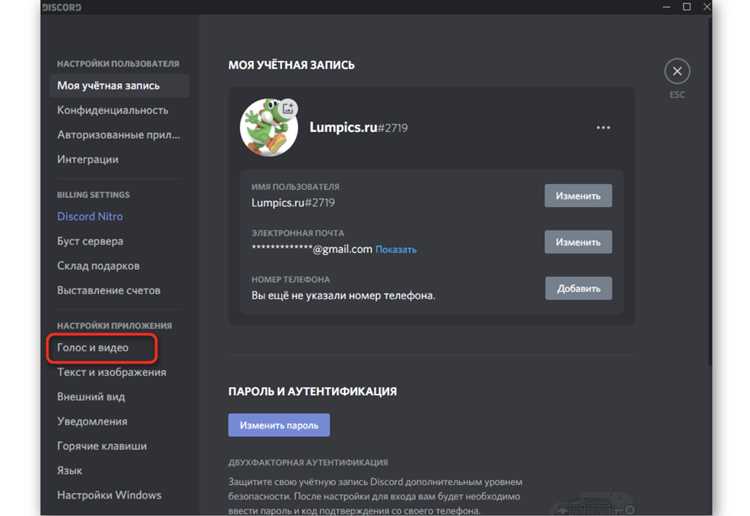
Task: Open the three-dots account options menu
Action: pos(603,128)
